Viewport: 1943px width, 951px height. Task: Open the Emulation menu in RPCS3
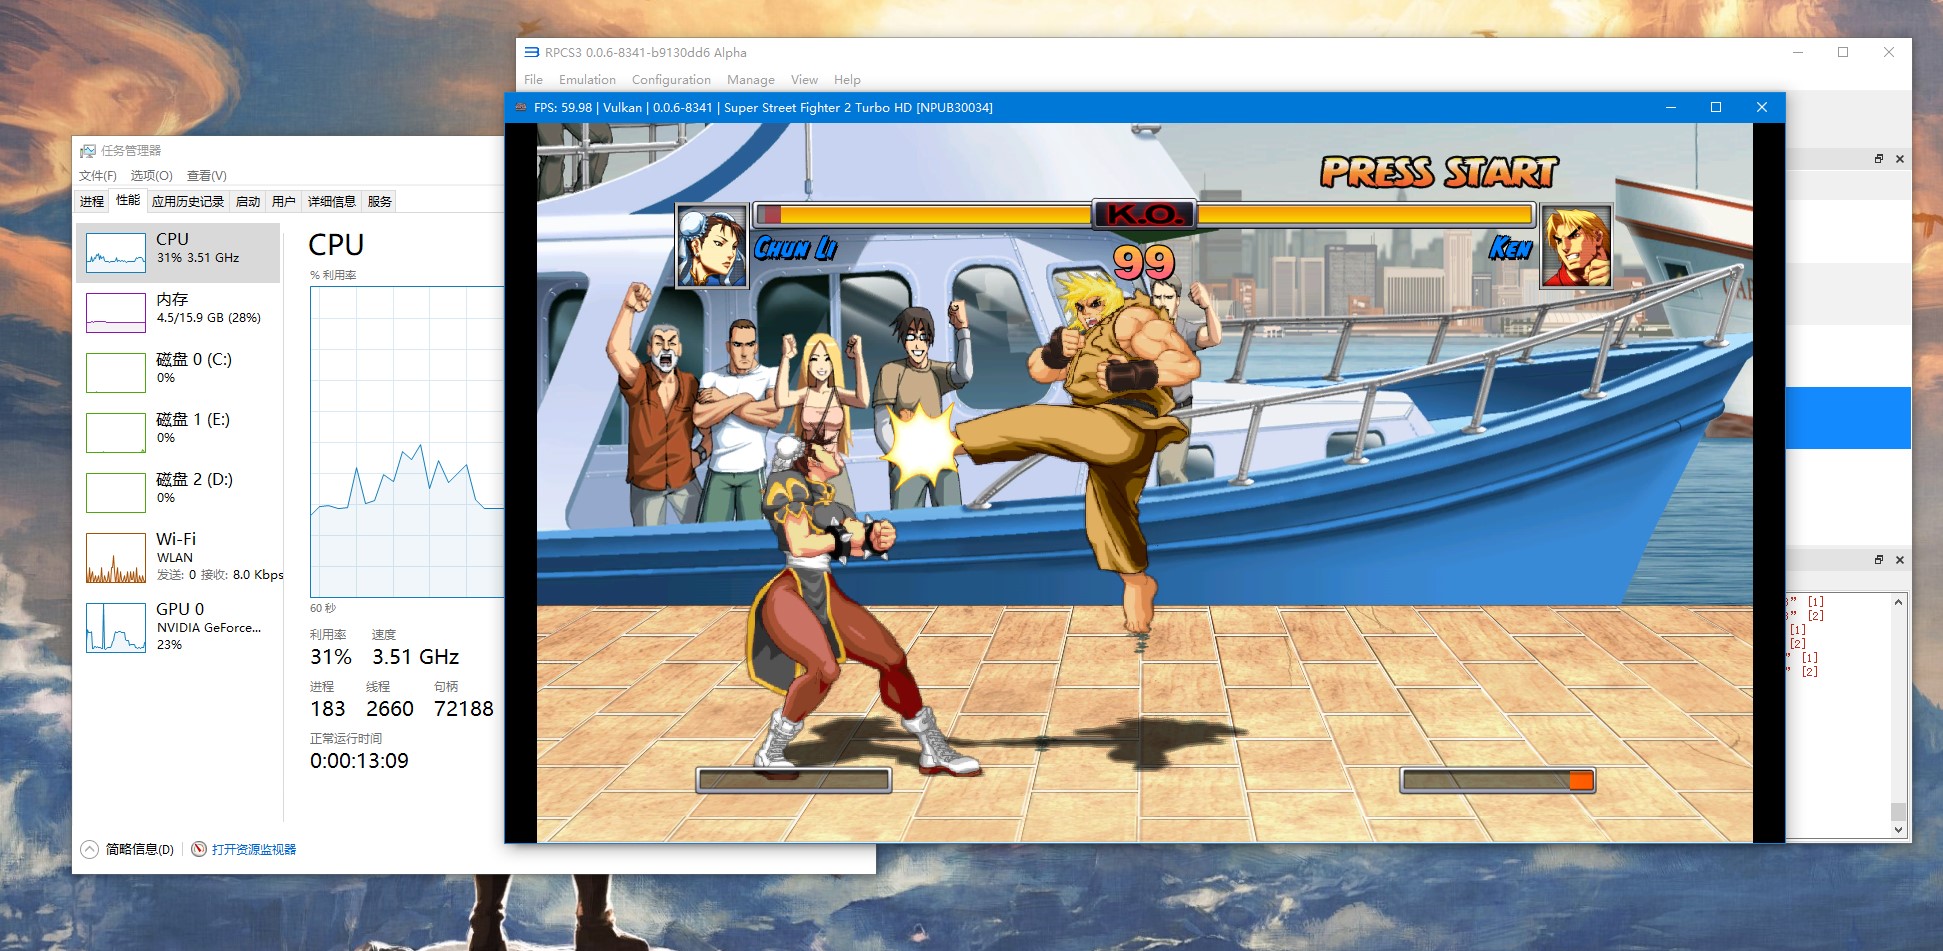(587, 80)
